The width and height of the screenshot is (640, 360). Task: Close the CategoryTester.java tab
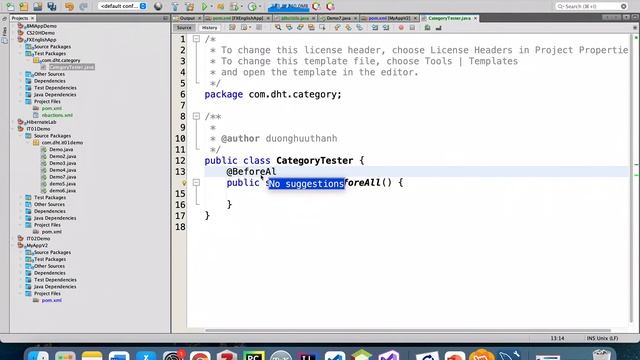tap(476, 18)
